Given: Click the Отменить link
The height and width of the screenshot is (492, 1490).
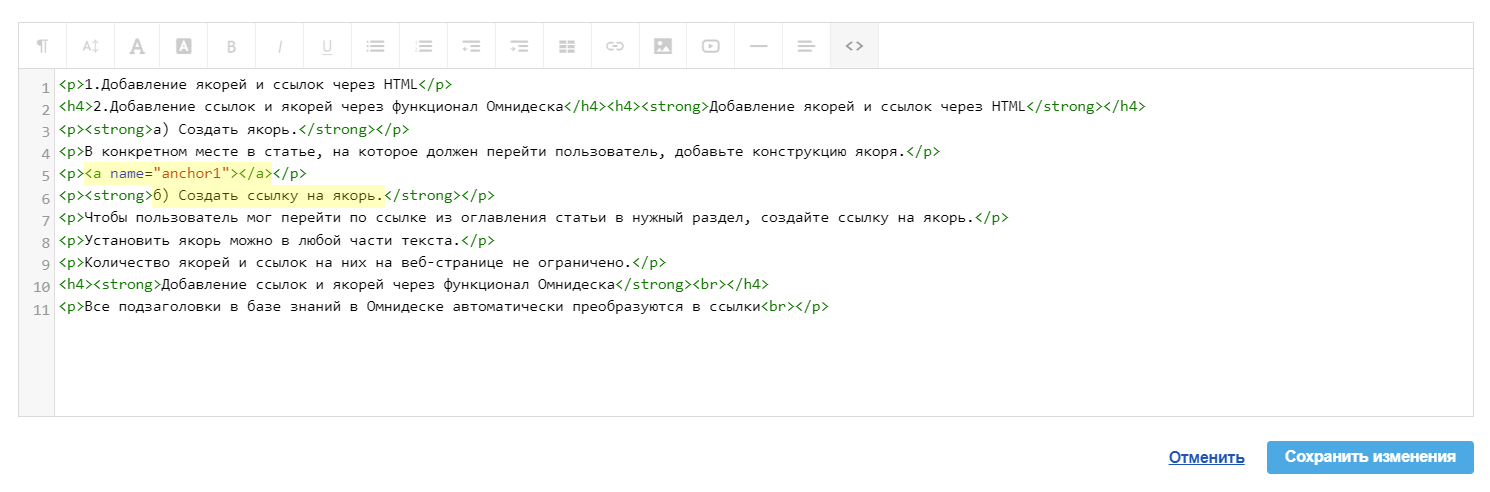Looking at the screenshot, I should point(1207,457).
